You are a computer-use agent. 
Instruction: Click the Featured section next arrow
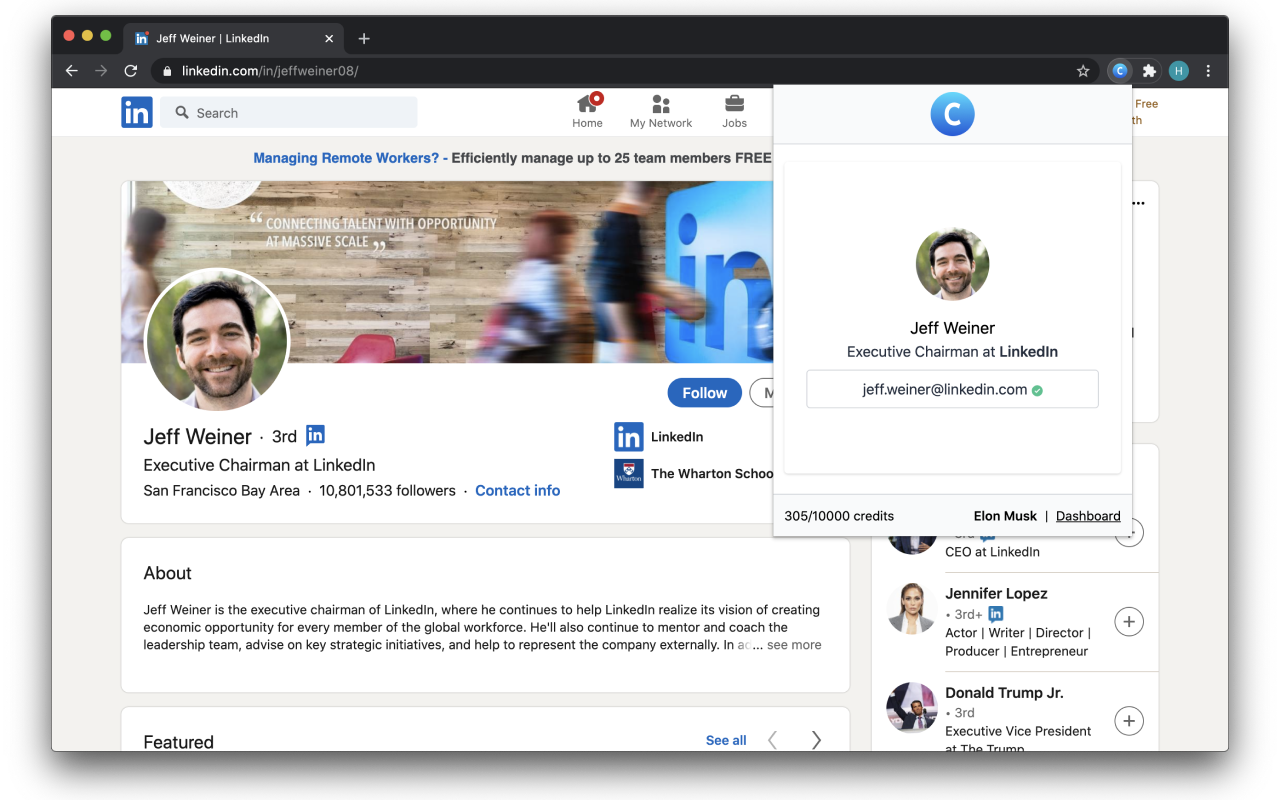click(x=816, y=740)
